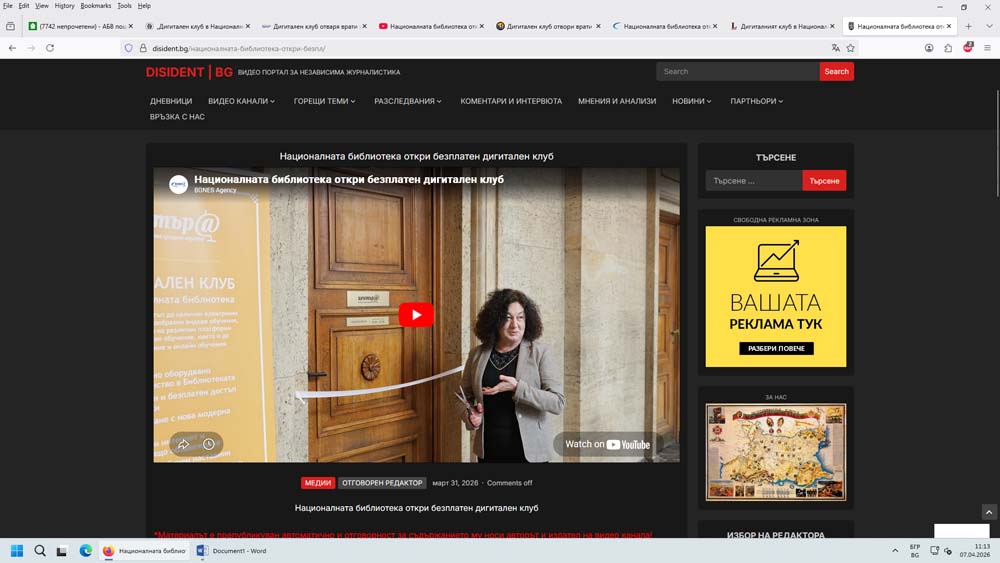This screenshot has width=1000, height=563.
Task: Reload the page with the refresh icon
Action: (50, 48)
